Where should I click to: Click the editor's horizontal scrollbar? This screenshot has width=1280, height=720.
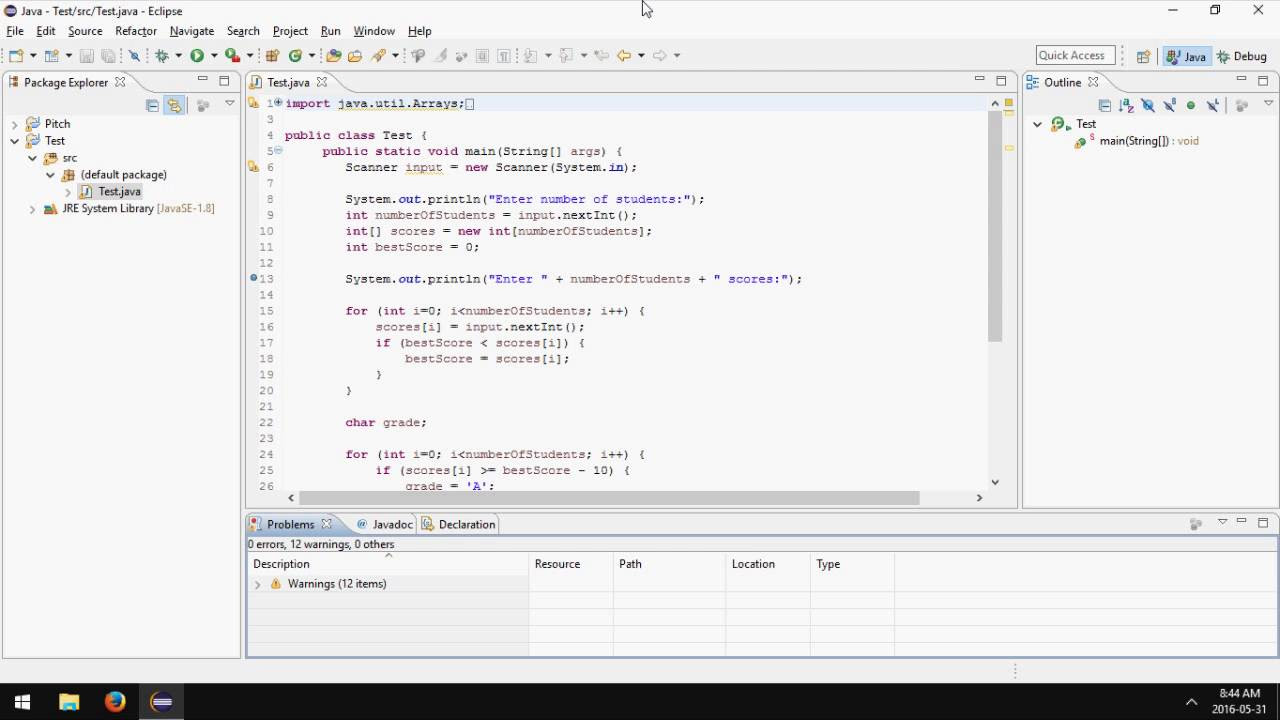pyautogui.click(x=608, y=497)
